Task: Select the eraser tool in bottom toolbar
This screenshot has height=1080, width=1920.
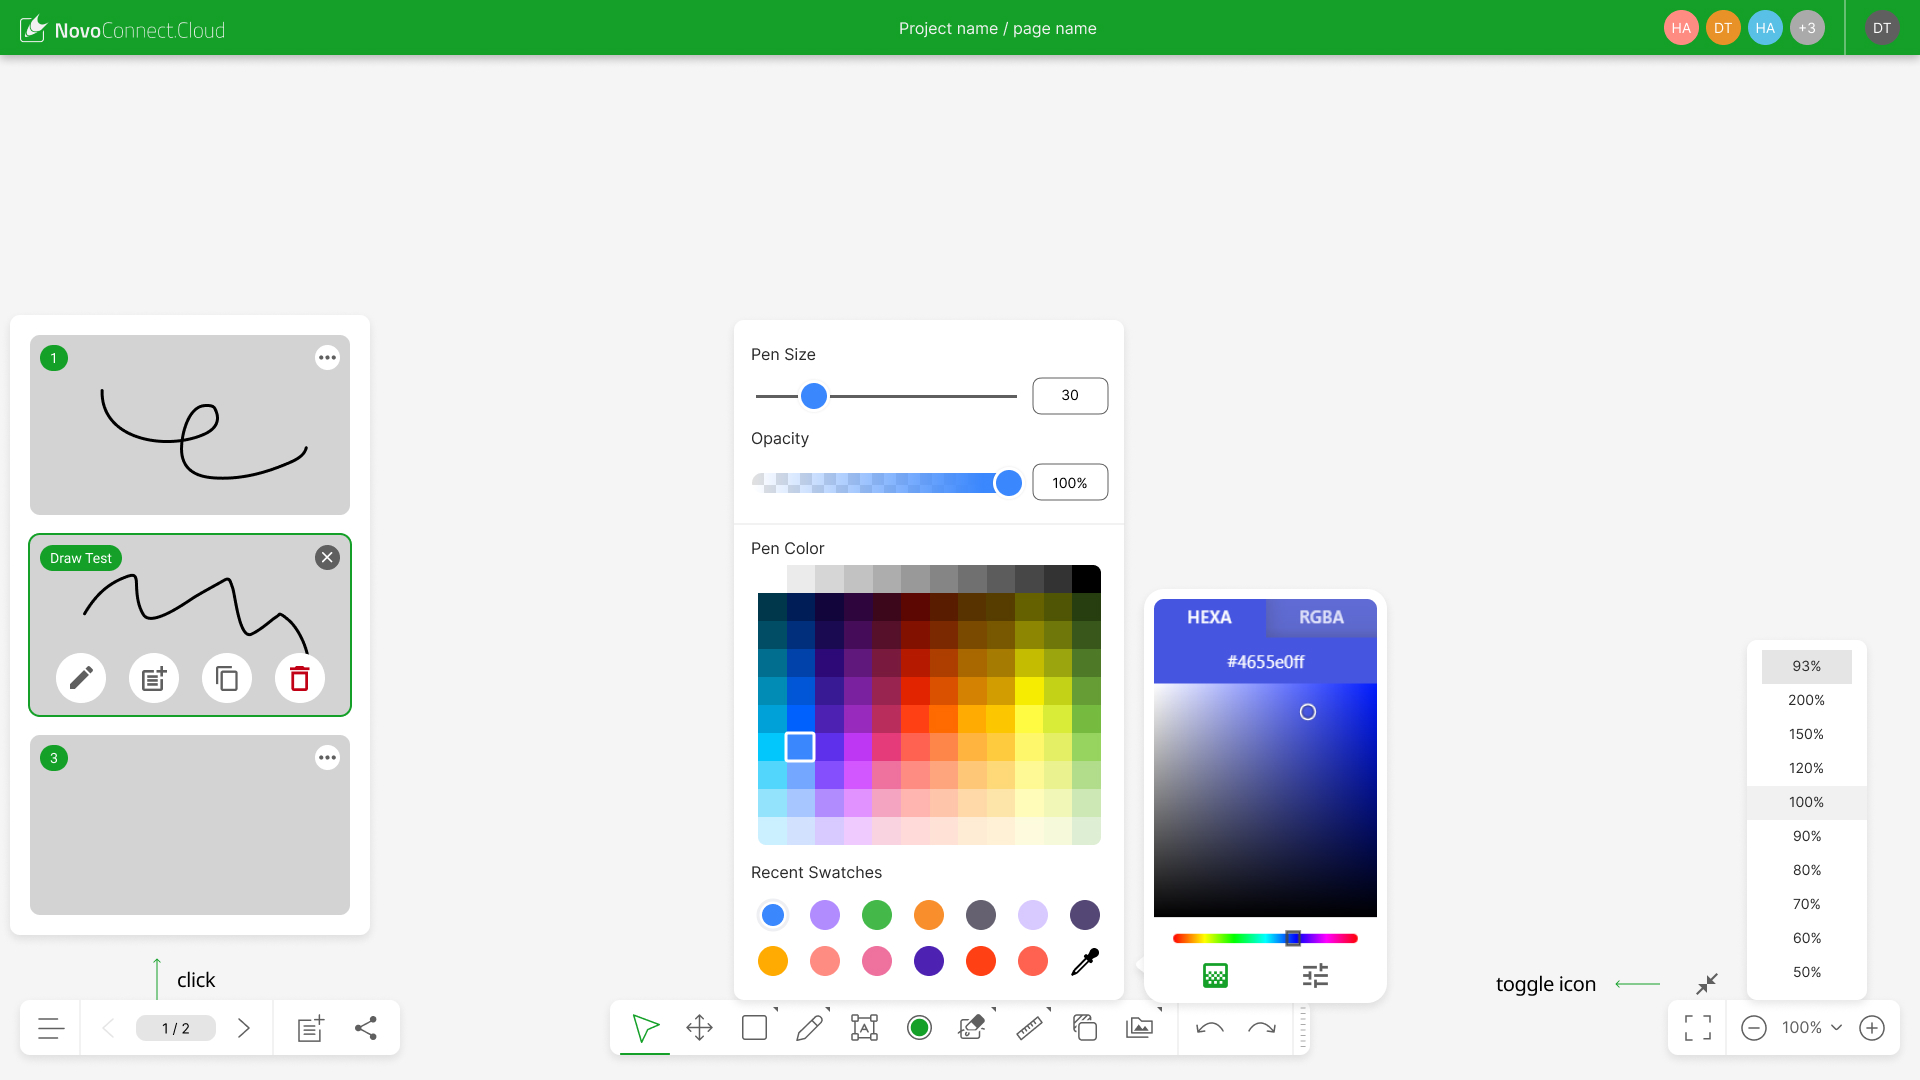Action: click(x=971, y=1028)
